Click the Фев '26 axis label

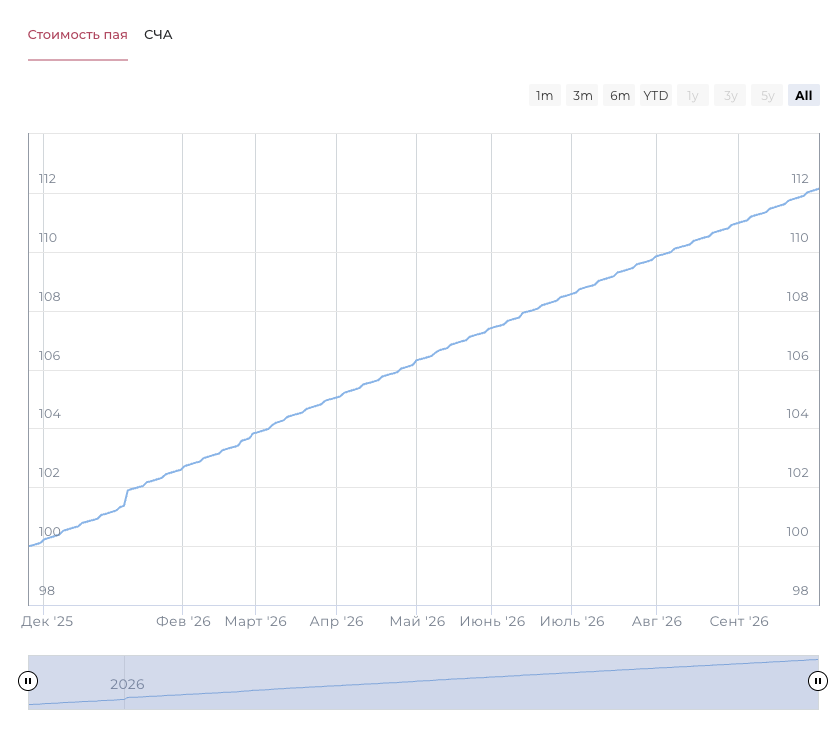point(183,621)
